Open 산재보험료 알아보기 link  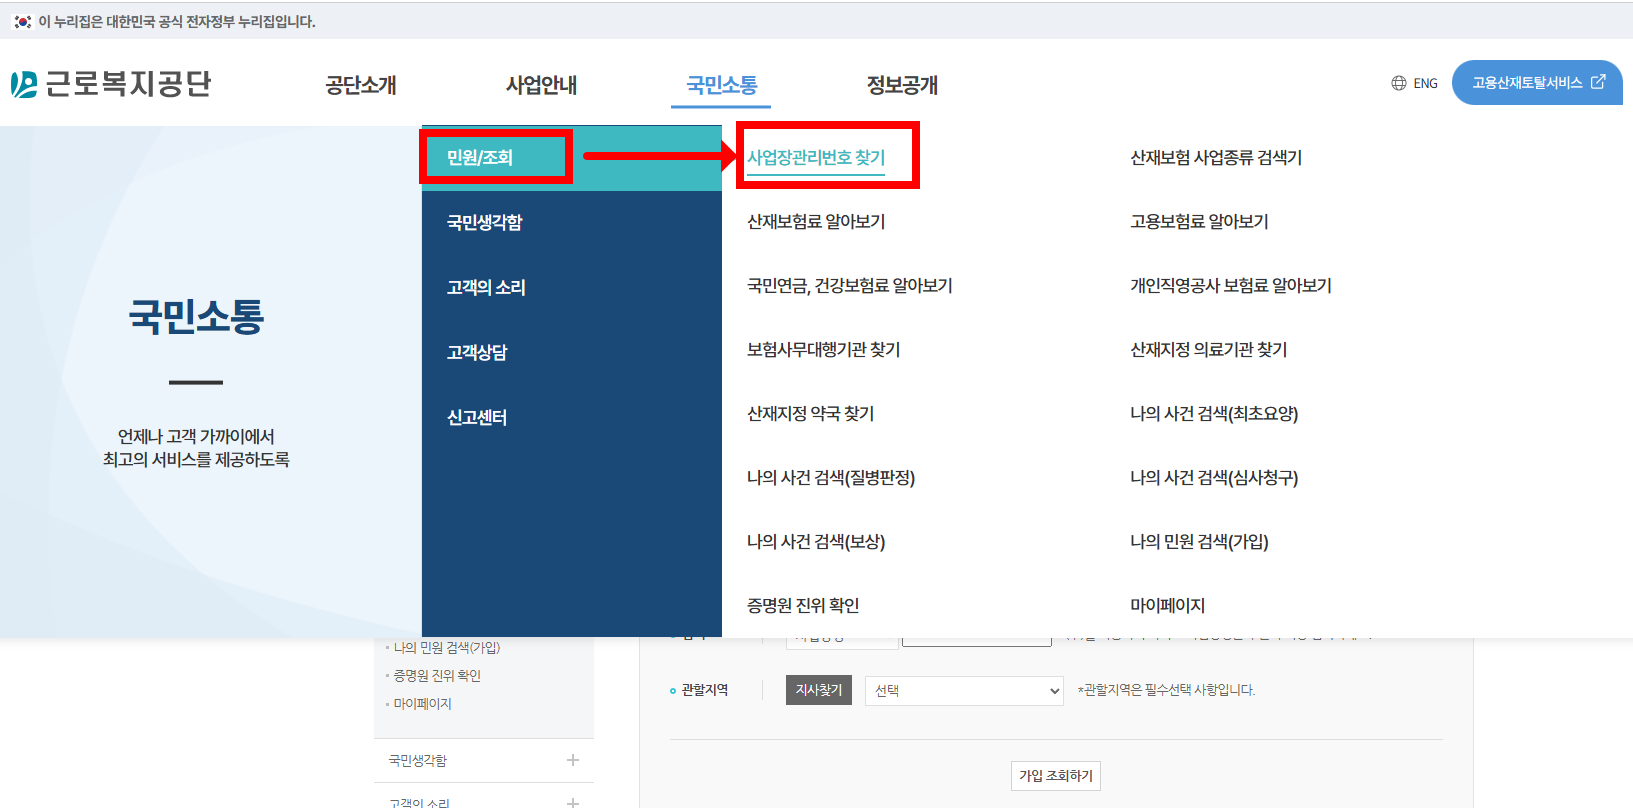pyautogui.click(x=816, y=221)
